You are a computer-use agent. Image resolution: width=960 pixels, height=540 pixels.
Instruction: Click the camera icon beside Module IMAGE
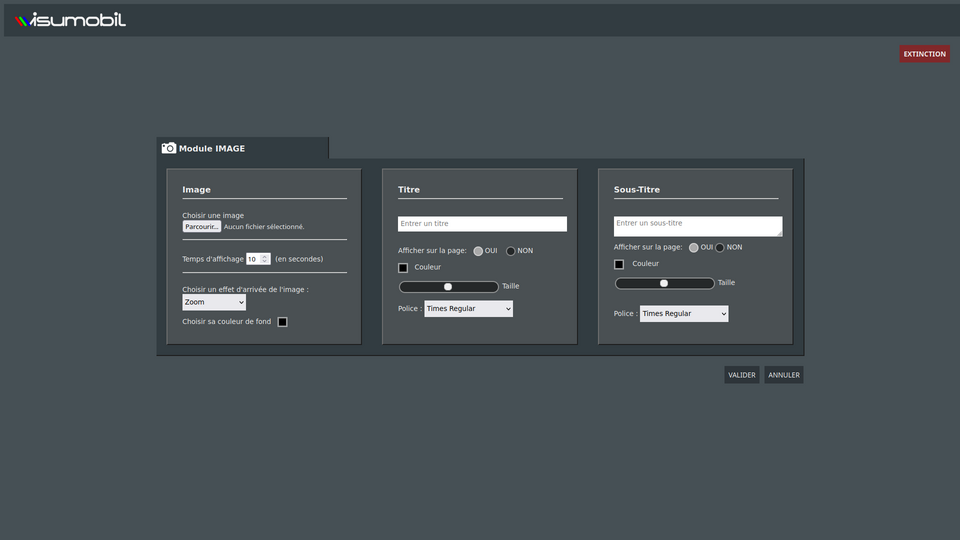pos(169,148)
